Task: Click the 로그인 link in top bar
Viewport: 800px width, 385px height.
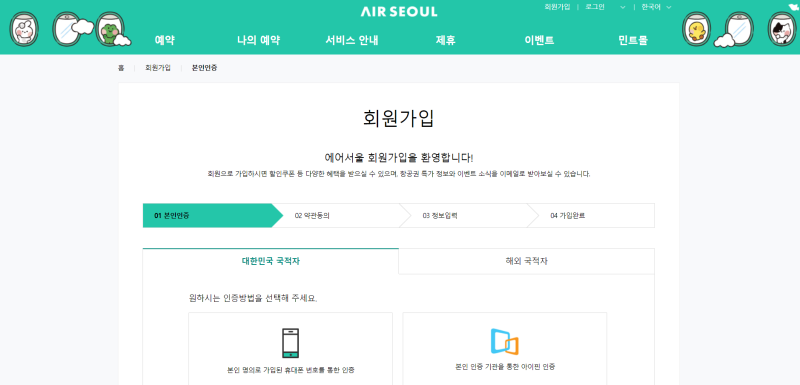Action: pyautogui.click(x=595, y=7)
